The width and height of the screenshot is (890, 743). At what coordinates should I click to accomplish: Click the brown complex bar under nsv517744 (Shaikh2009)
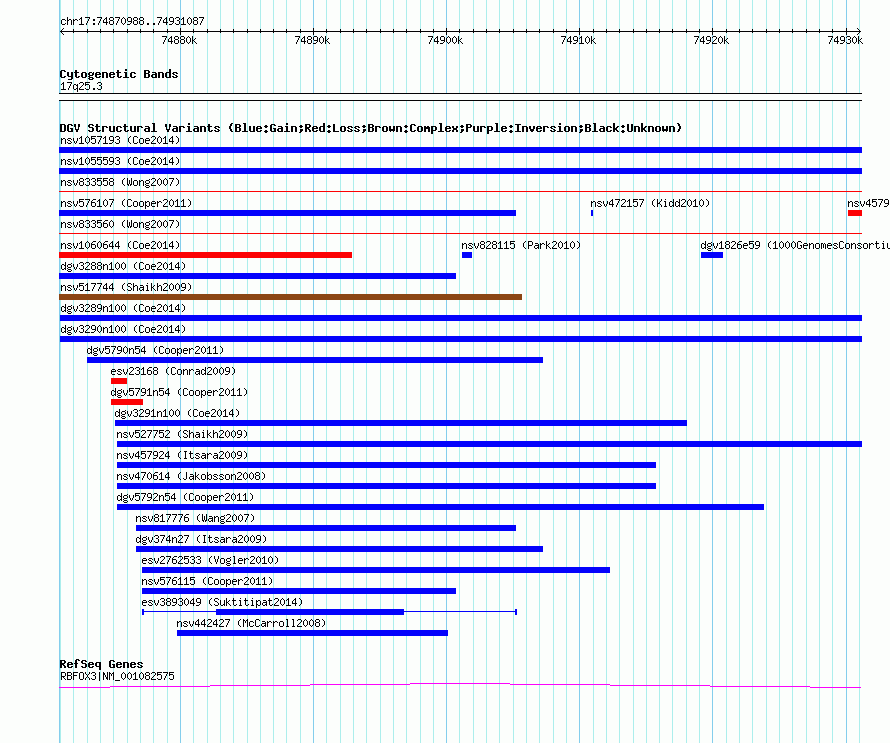tap(290, 297)
